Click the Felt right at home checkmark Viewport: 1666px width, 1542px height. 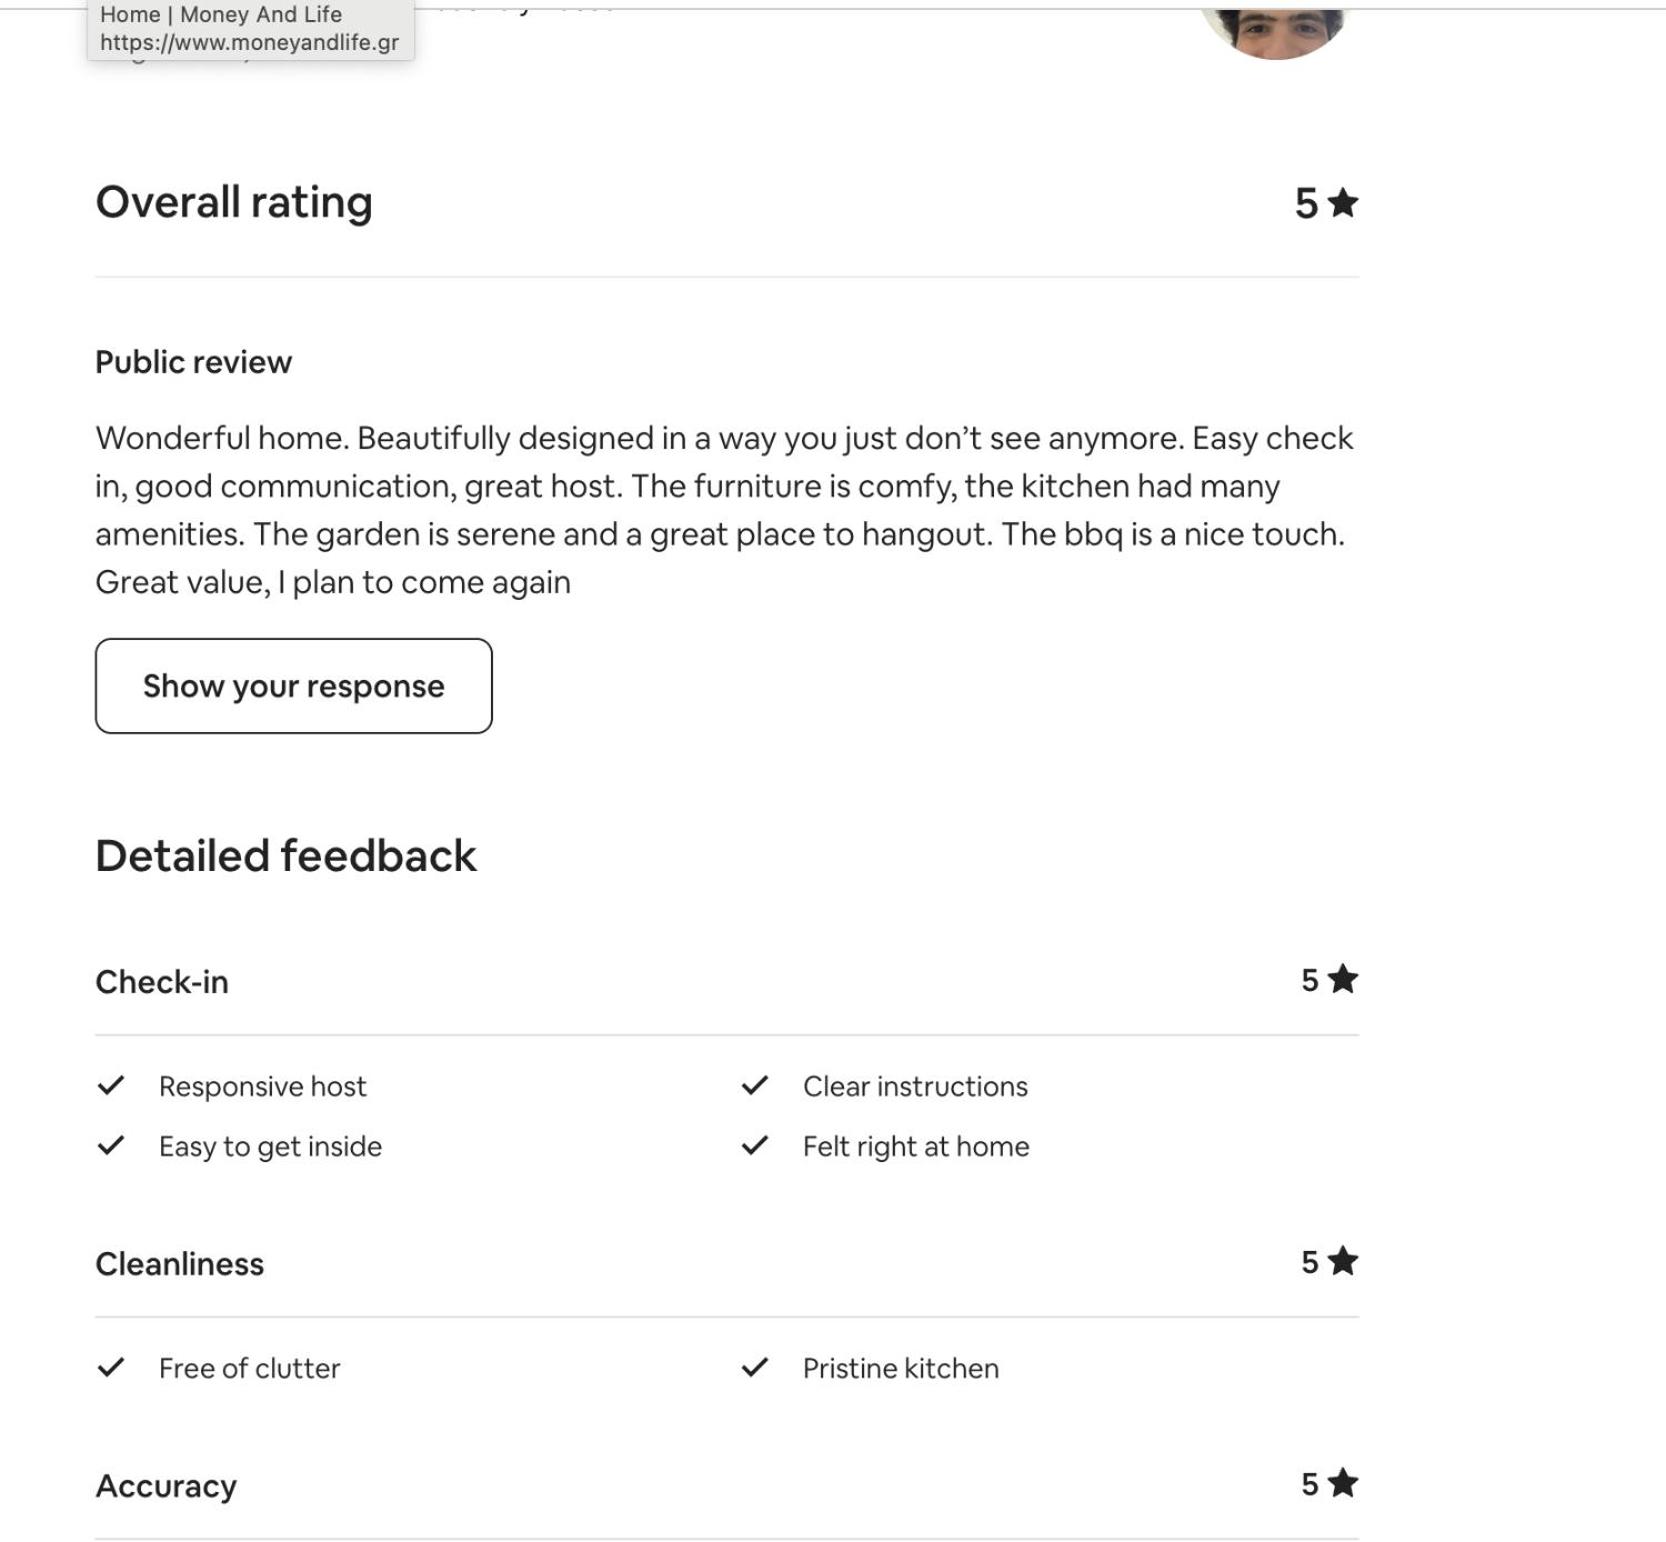pos(755,1145)
